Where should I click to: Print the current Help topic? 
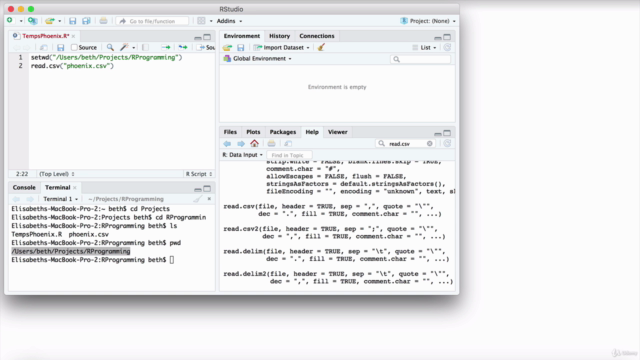[x=271, y=144]
